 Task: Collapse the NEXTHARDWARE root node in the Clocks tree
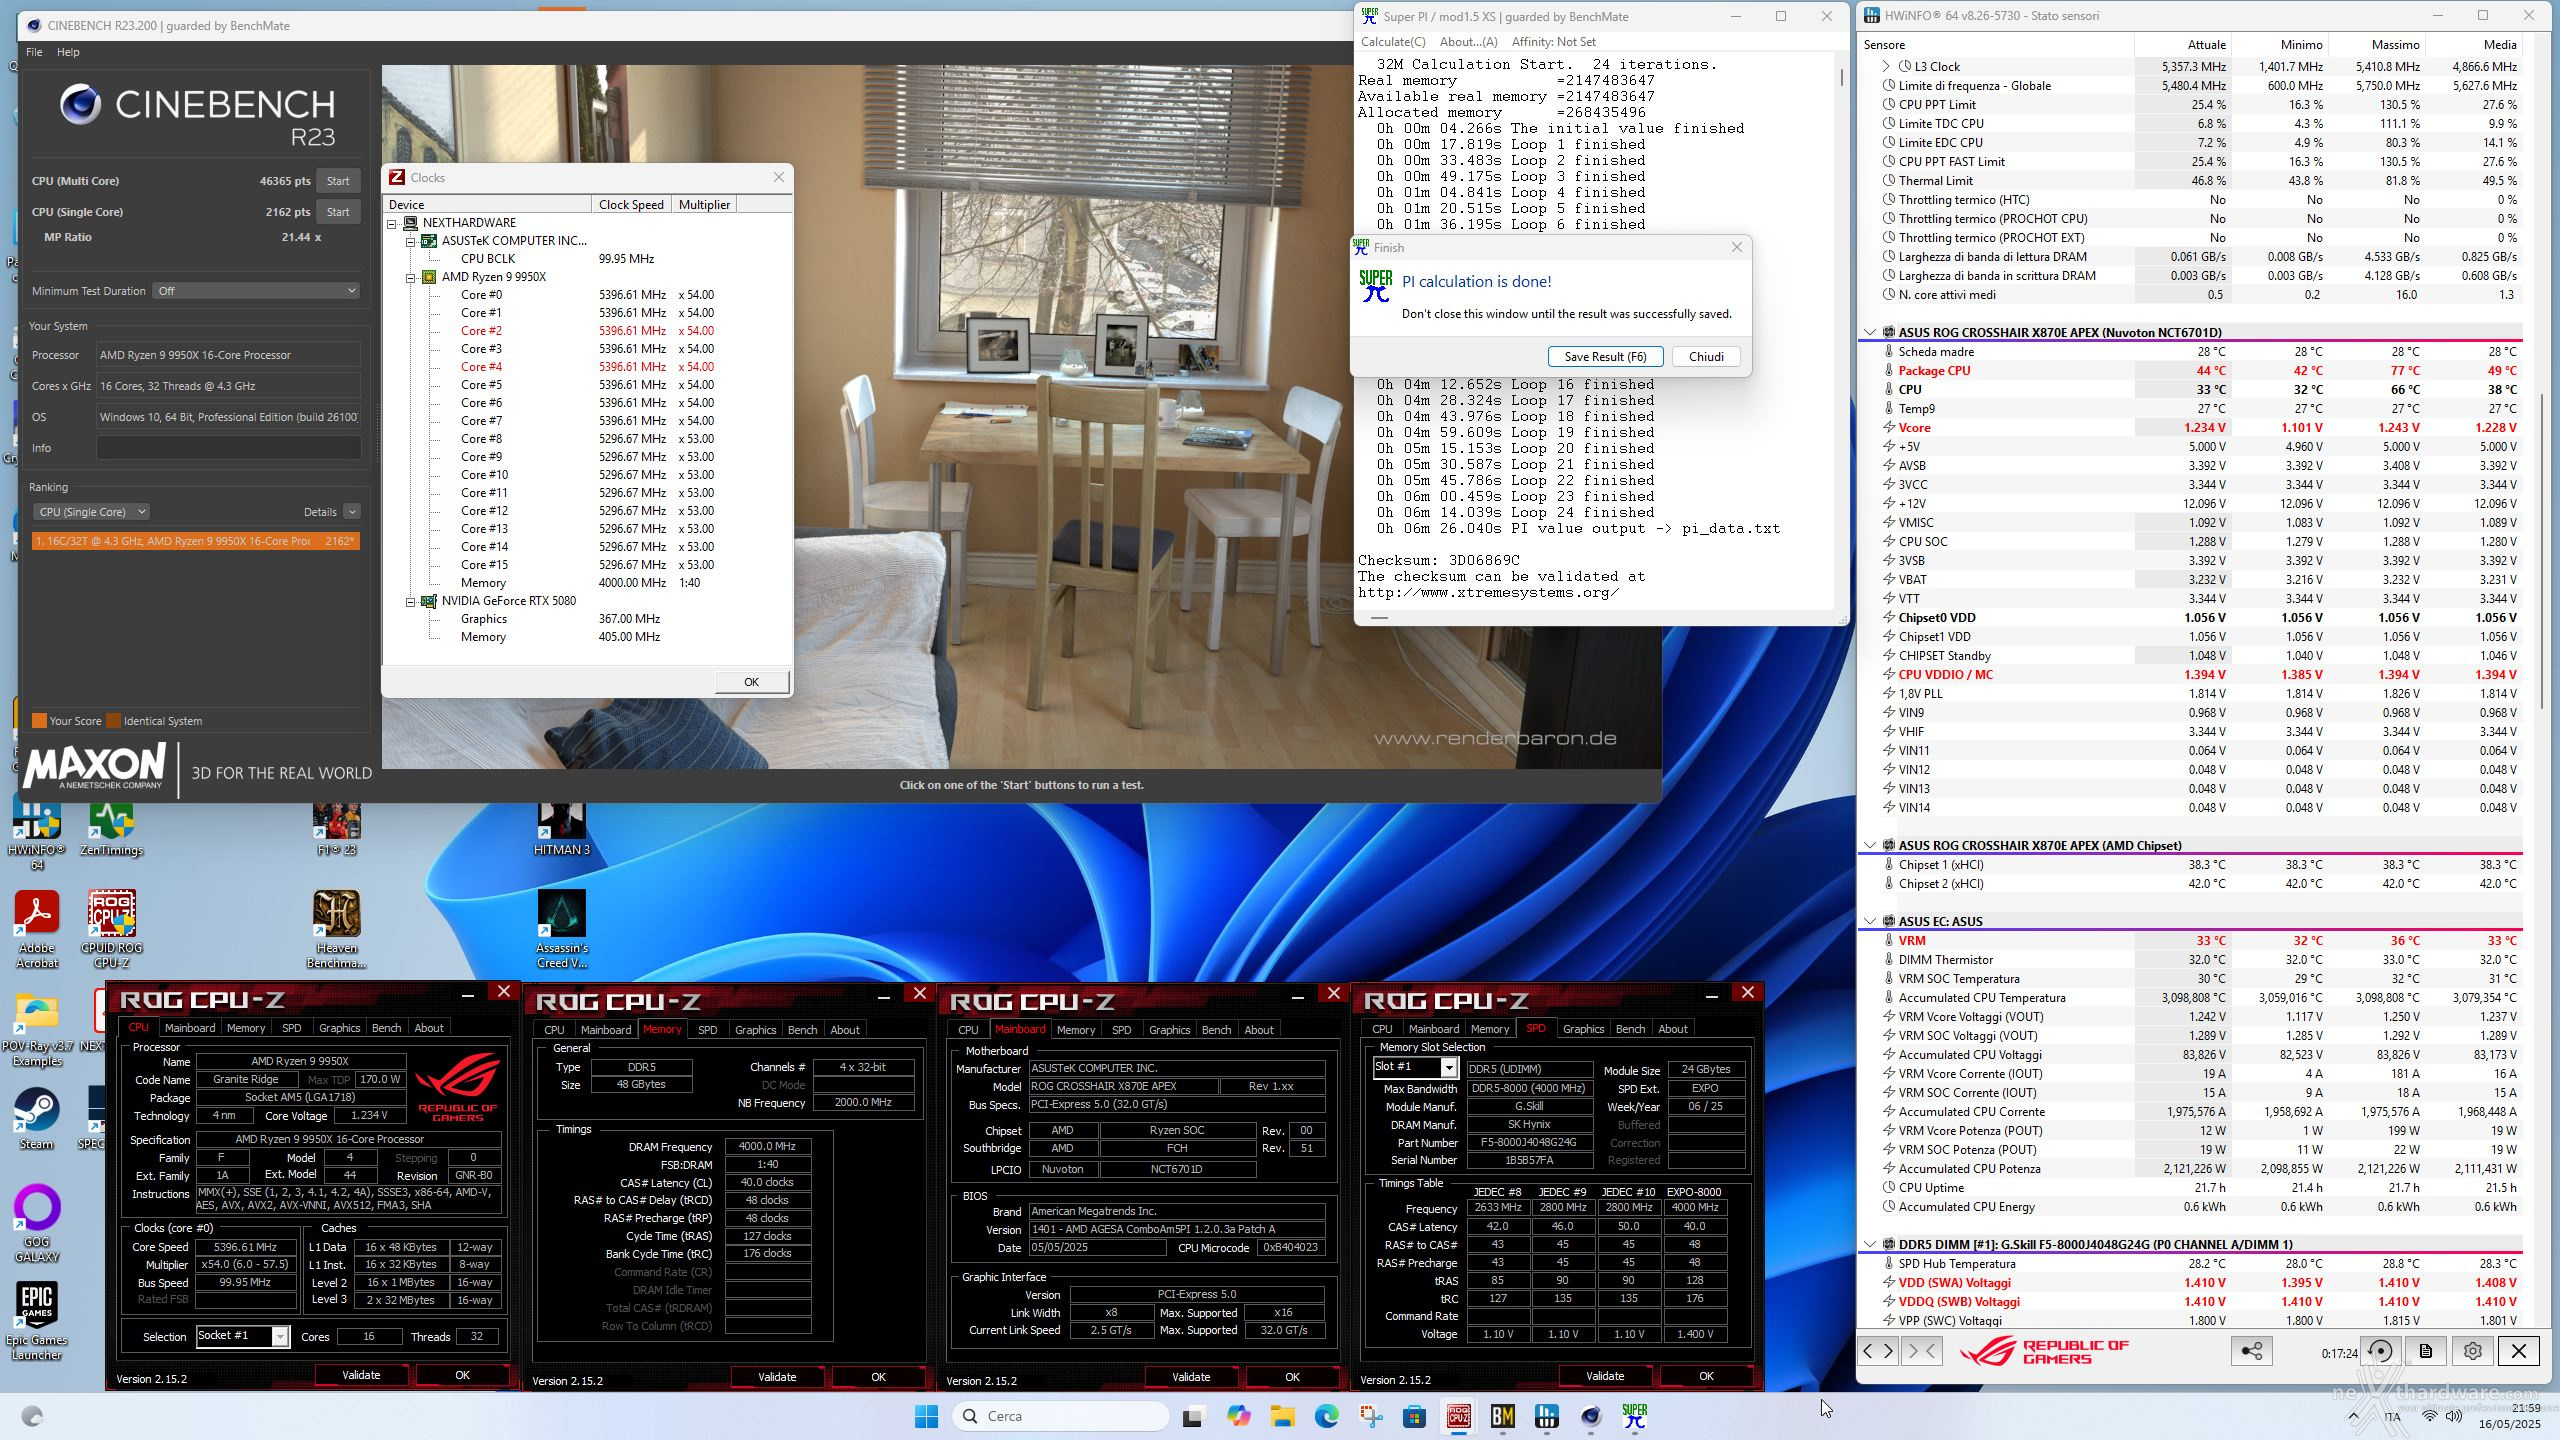(x=393, y=223)
